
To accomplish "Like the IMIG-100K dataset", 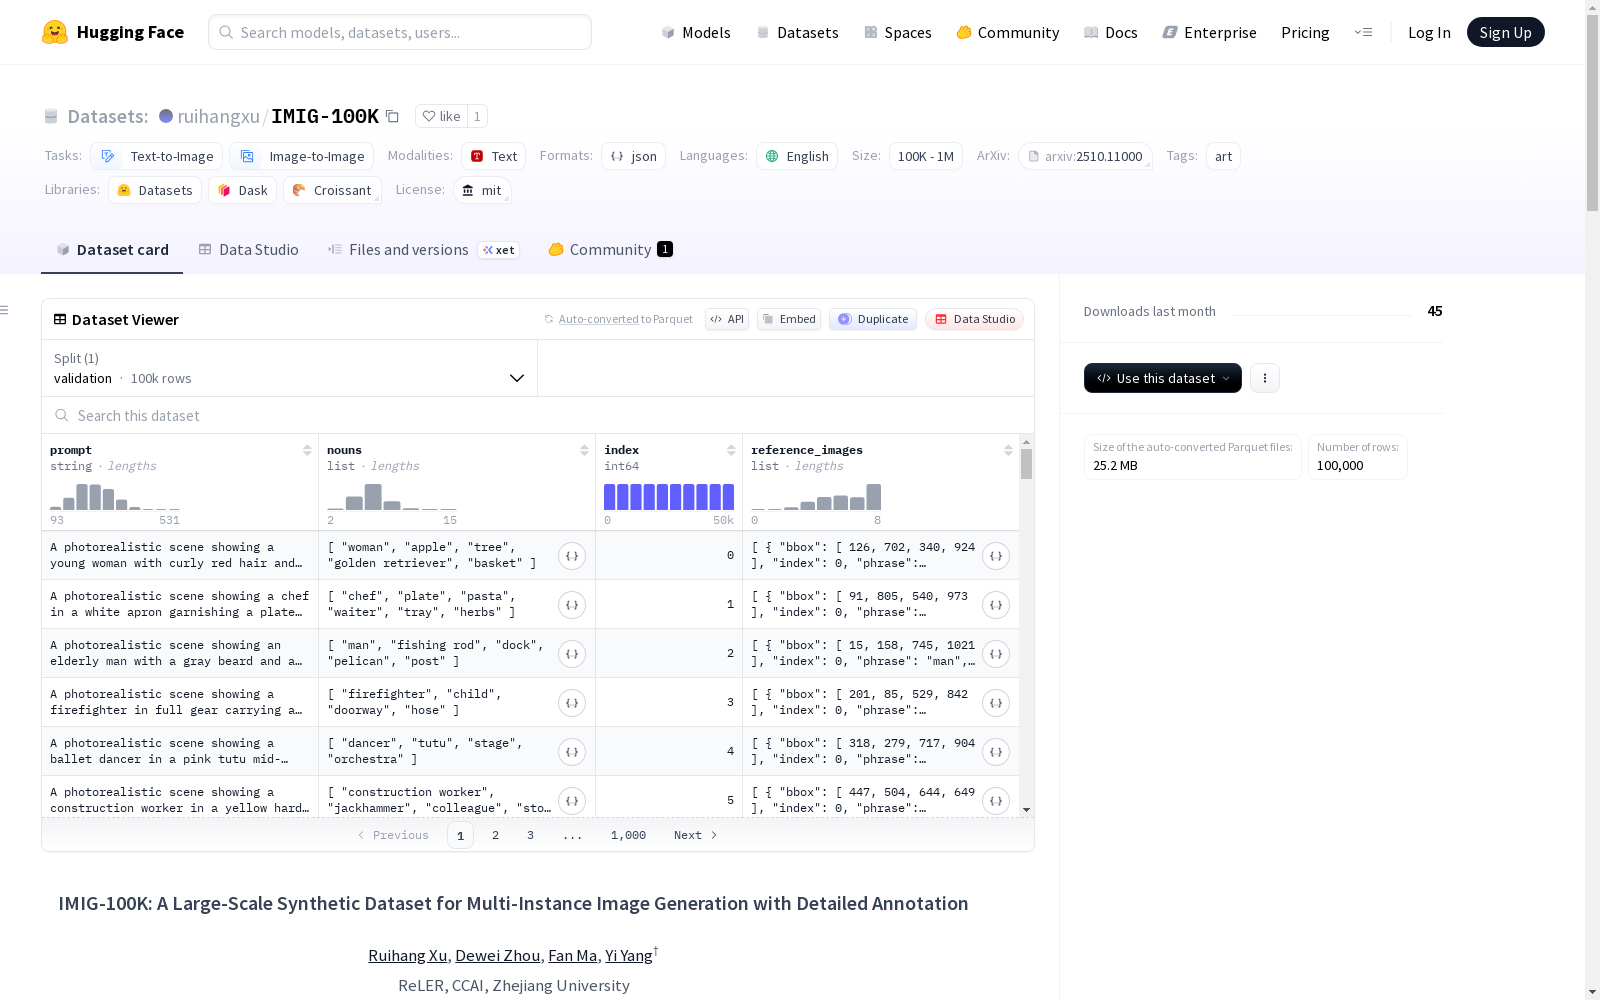I will coord(441,116).
